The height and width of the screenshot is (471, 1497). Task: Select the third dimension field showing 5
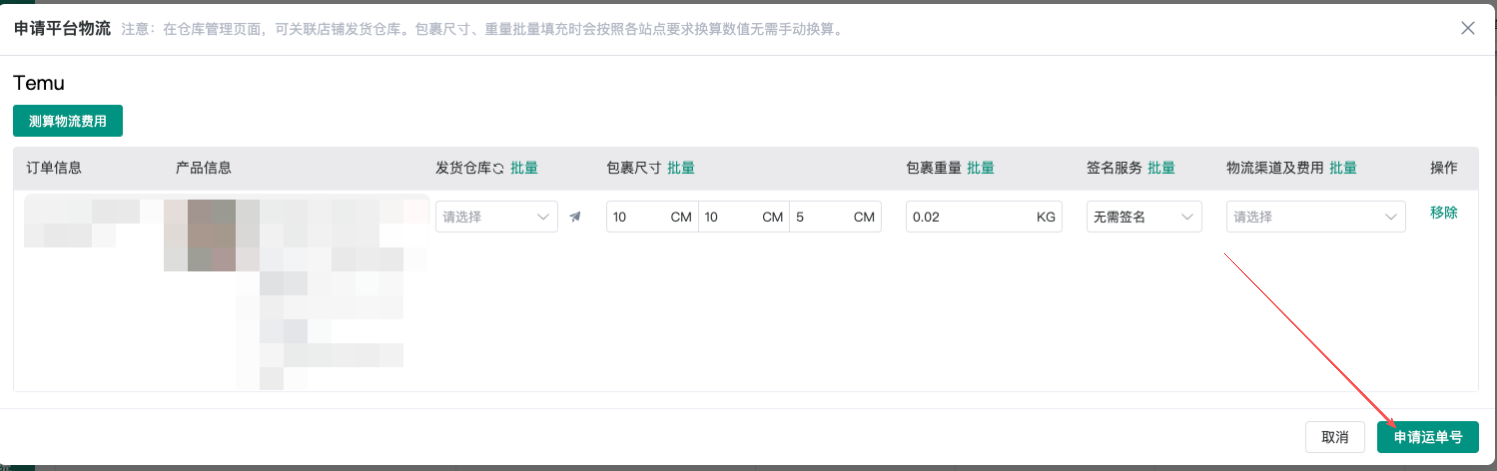(x=822, y=217)
